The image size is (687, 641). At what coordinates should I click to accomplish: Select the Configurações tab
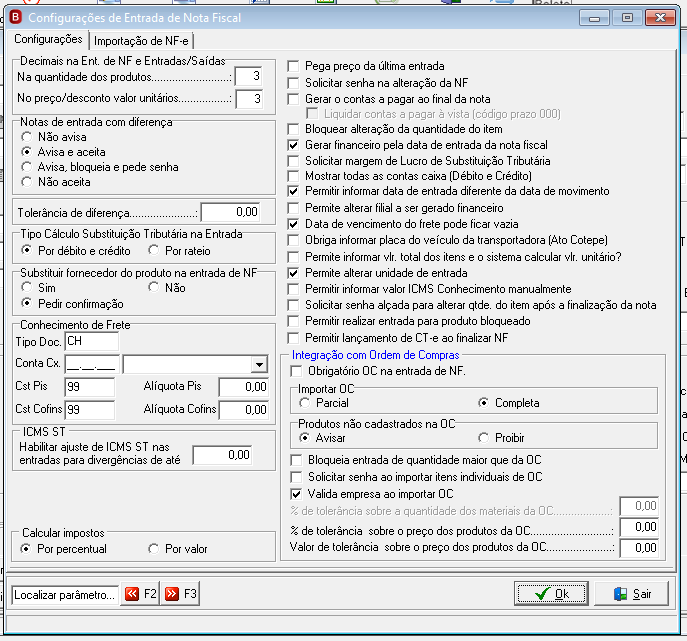(48, 39)
